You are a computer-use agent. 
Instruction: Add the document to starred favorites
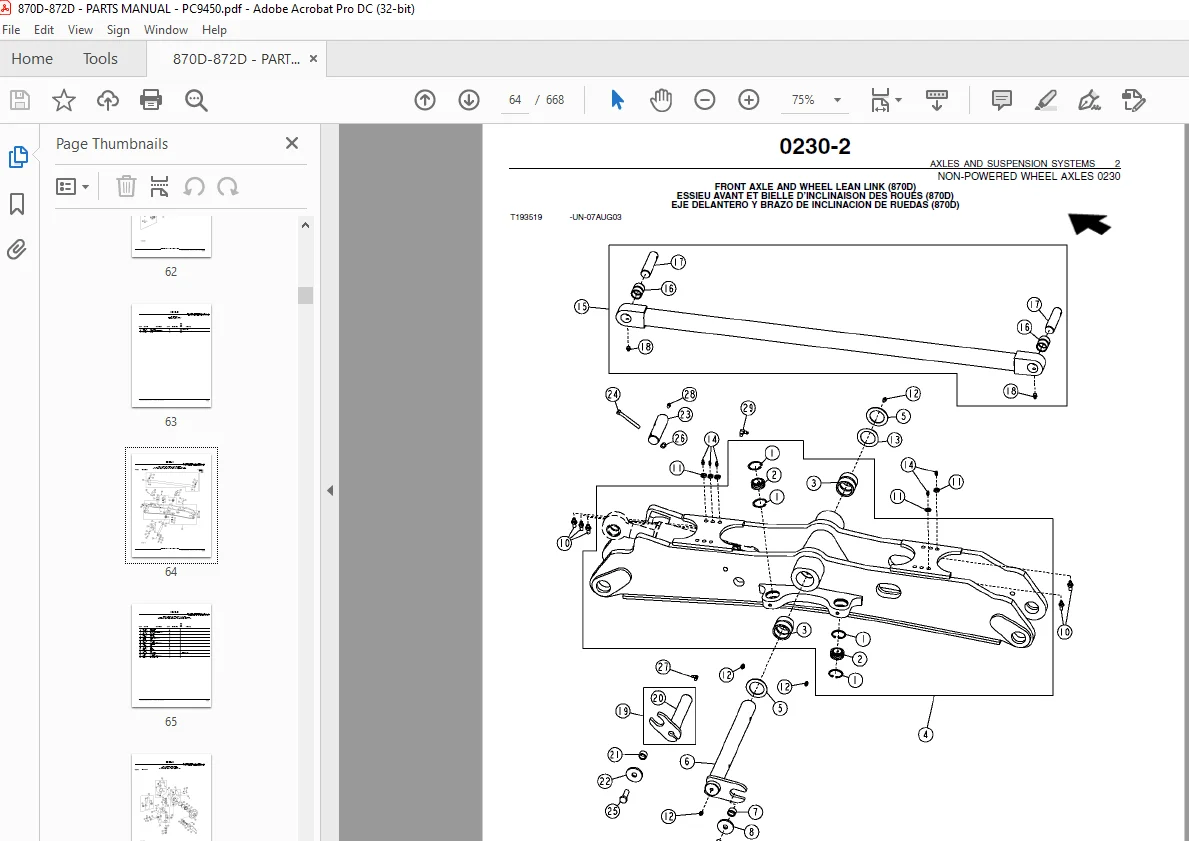(x=64, y=100)
